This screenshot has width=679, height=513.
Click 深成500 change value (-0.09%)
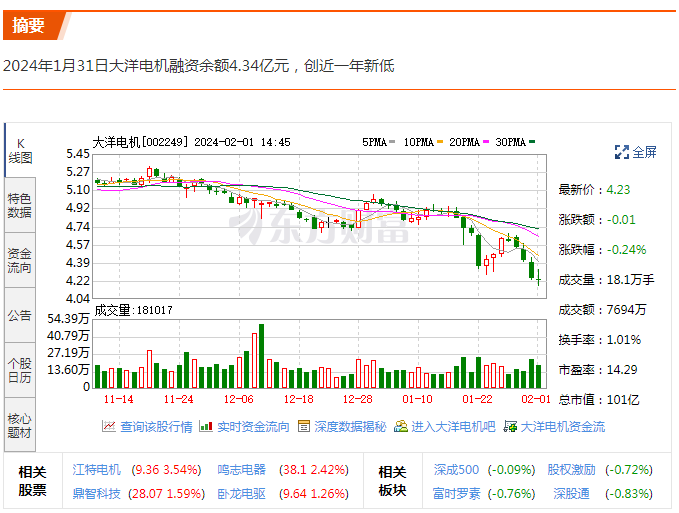[x=511, y=470]
